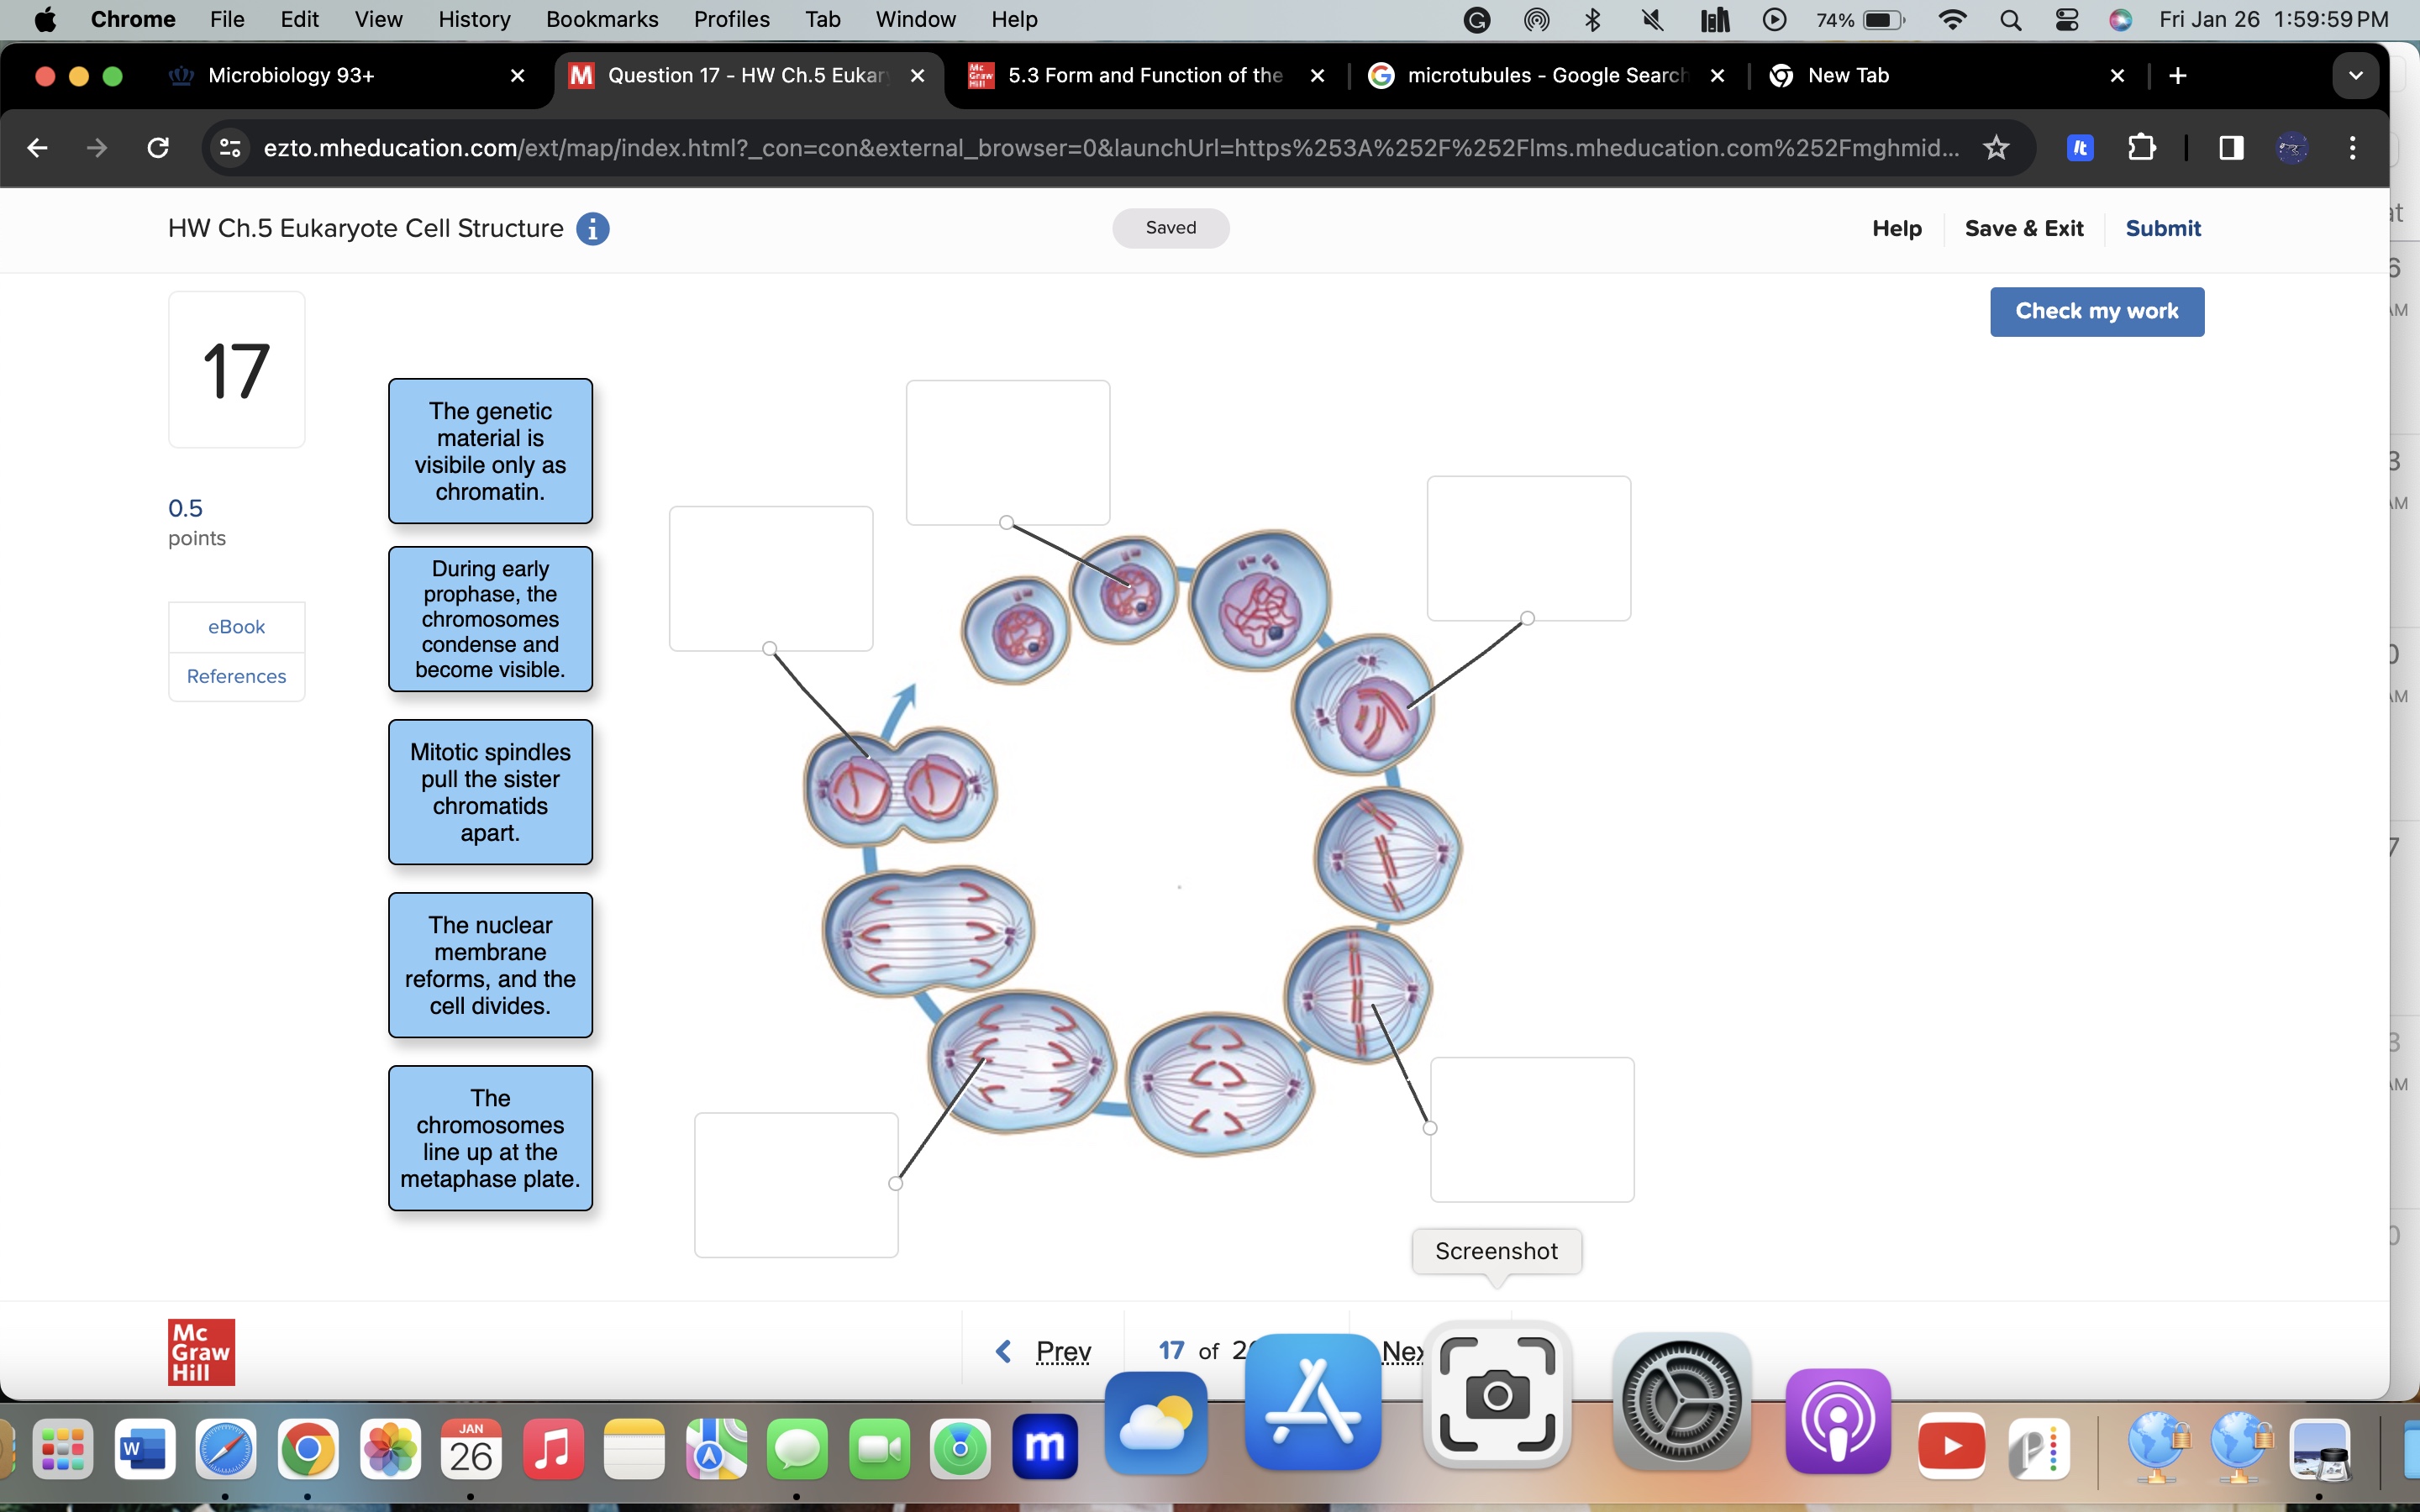Image resolution: width=2420 pixels, height=1512 pixels.
Task: Open macOS Control Center in menu bar
Action: [x=2066, y=20]
